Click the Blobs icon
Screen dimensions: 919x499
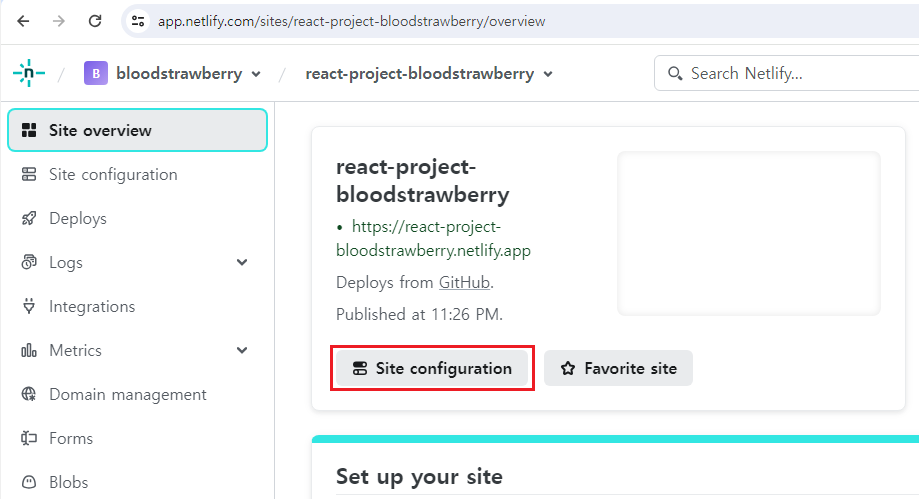click(29, 482)
